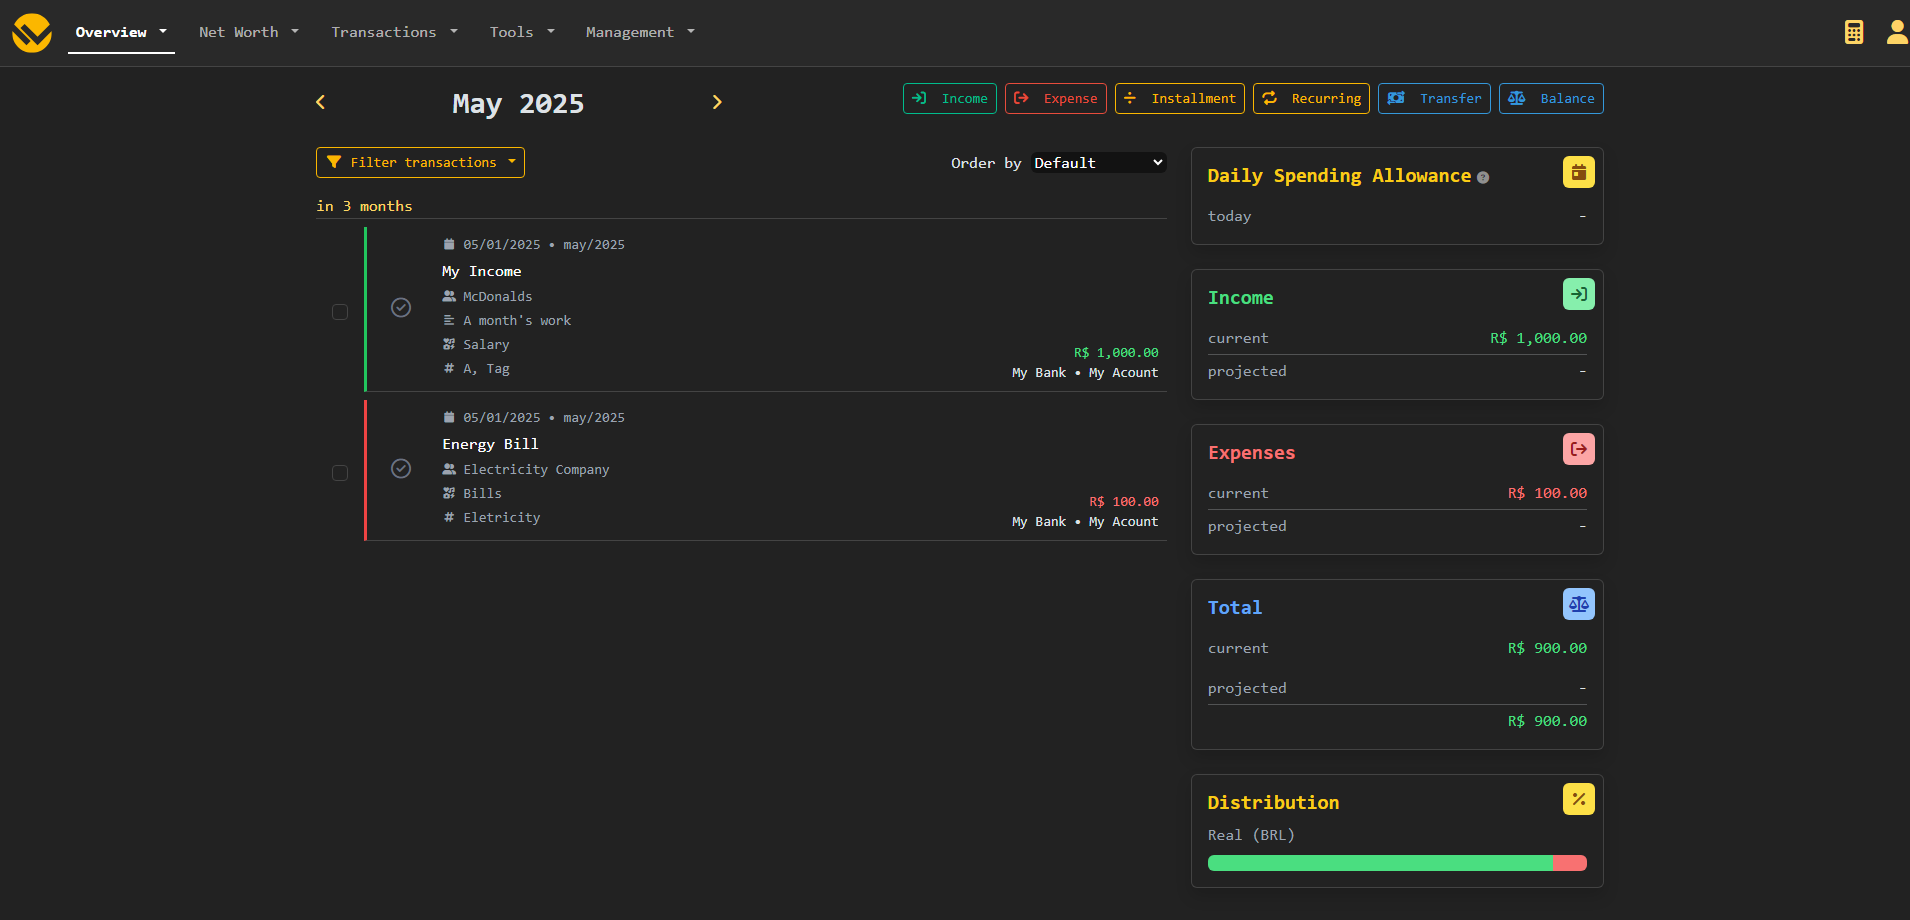This screenshot has height=920, width=1910.
Task: Click the app logo in top-left
Action: point(32,32)
